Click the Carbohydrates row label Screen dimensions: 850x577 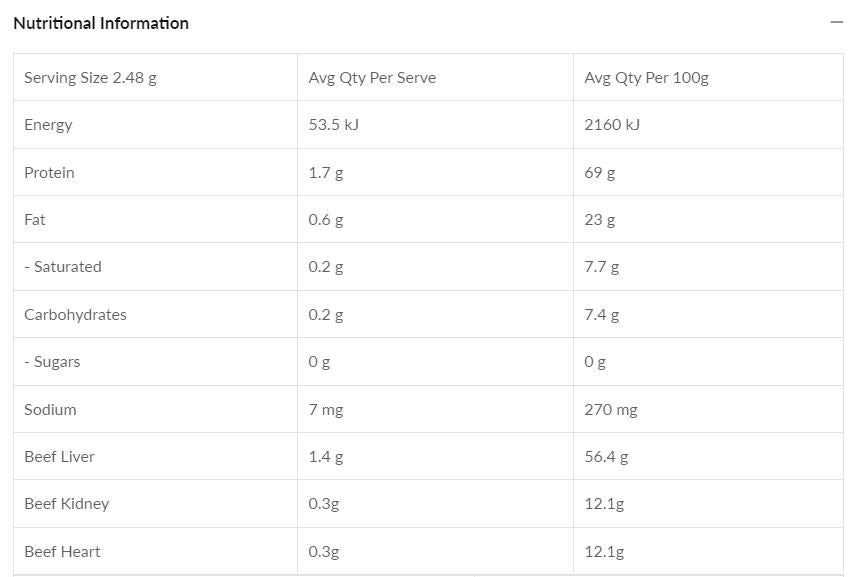coord(75,315)
